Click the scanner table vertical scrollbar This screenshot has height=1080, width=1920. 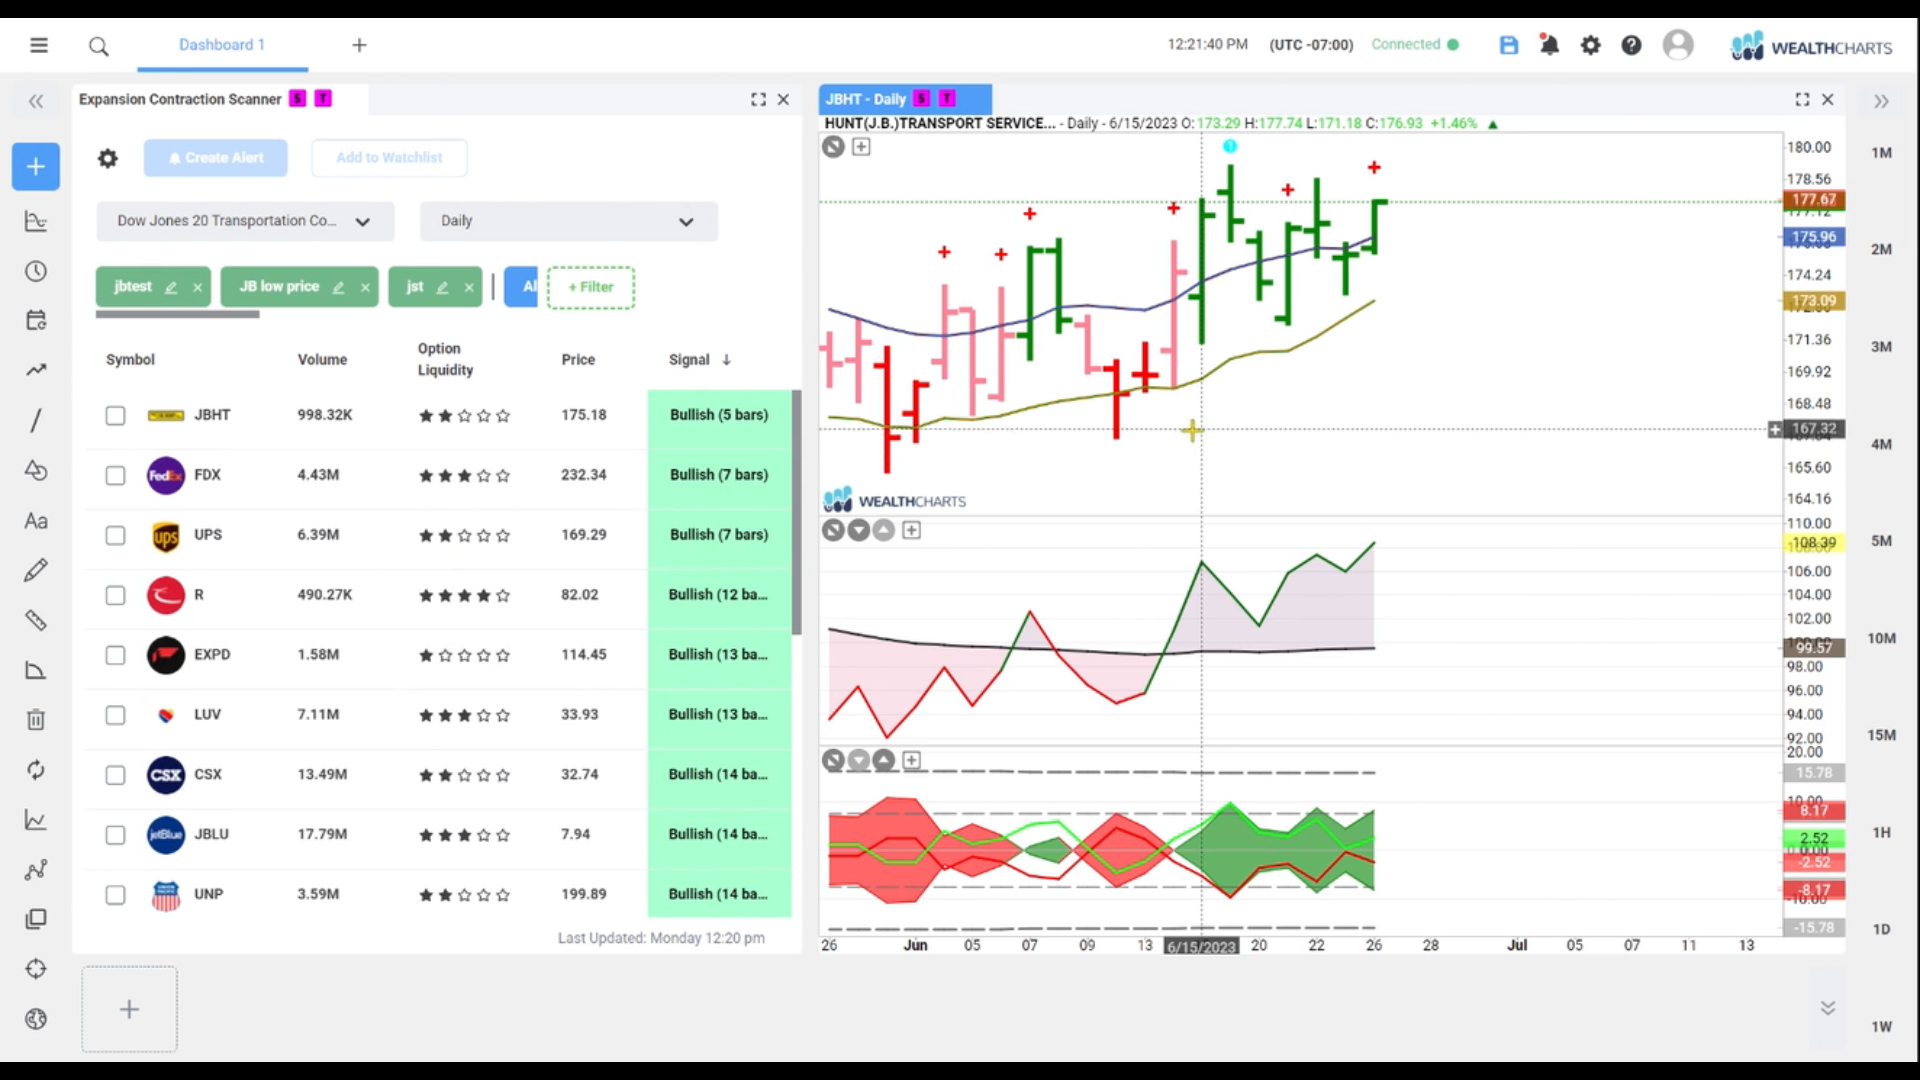coord(796,512)
